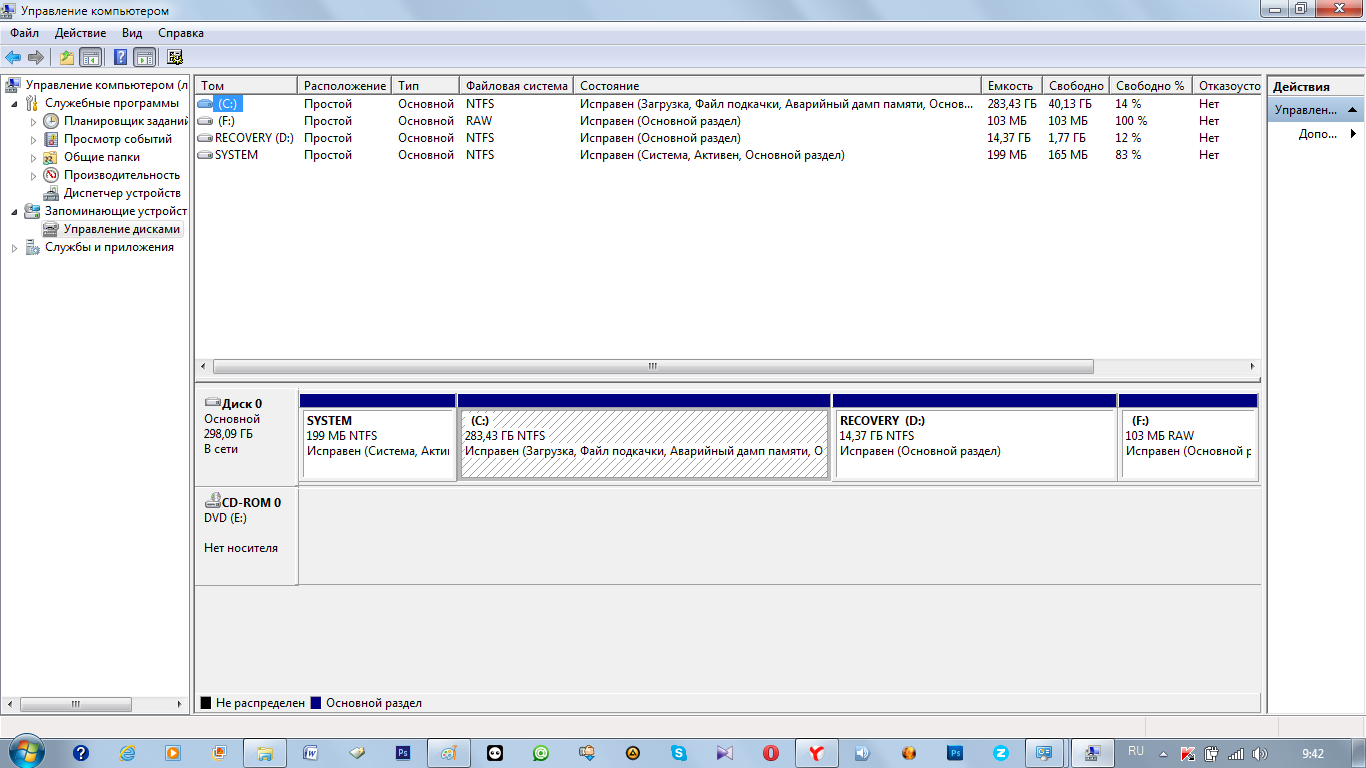Click the rightmost toolbar icon after Action pane

coord(175,57)
